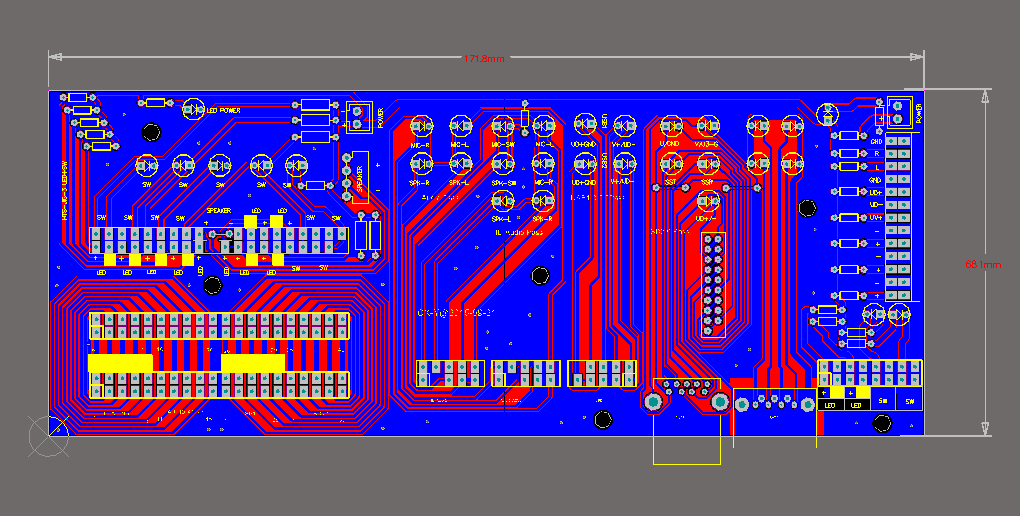The image size is (1020, 516).
Task: Click the faint date text in board center
Action: (x=456, y=313)
